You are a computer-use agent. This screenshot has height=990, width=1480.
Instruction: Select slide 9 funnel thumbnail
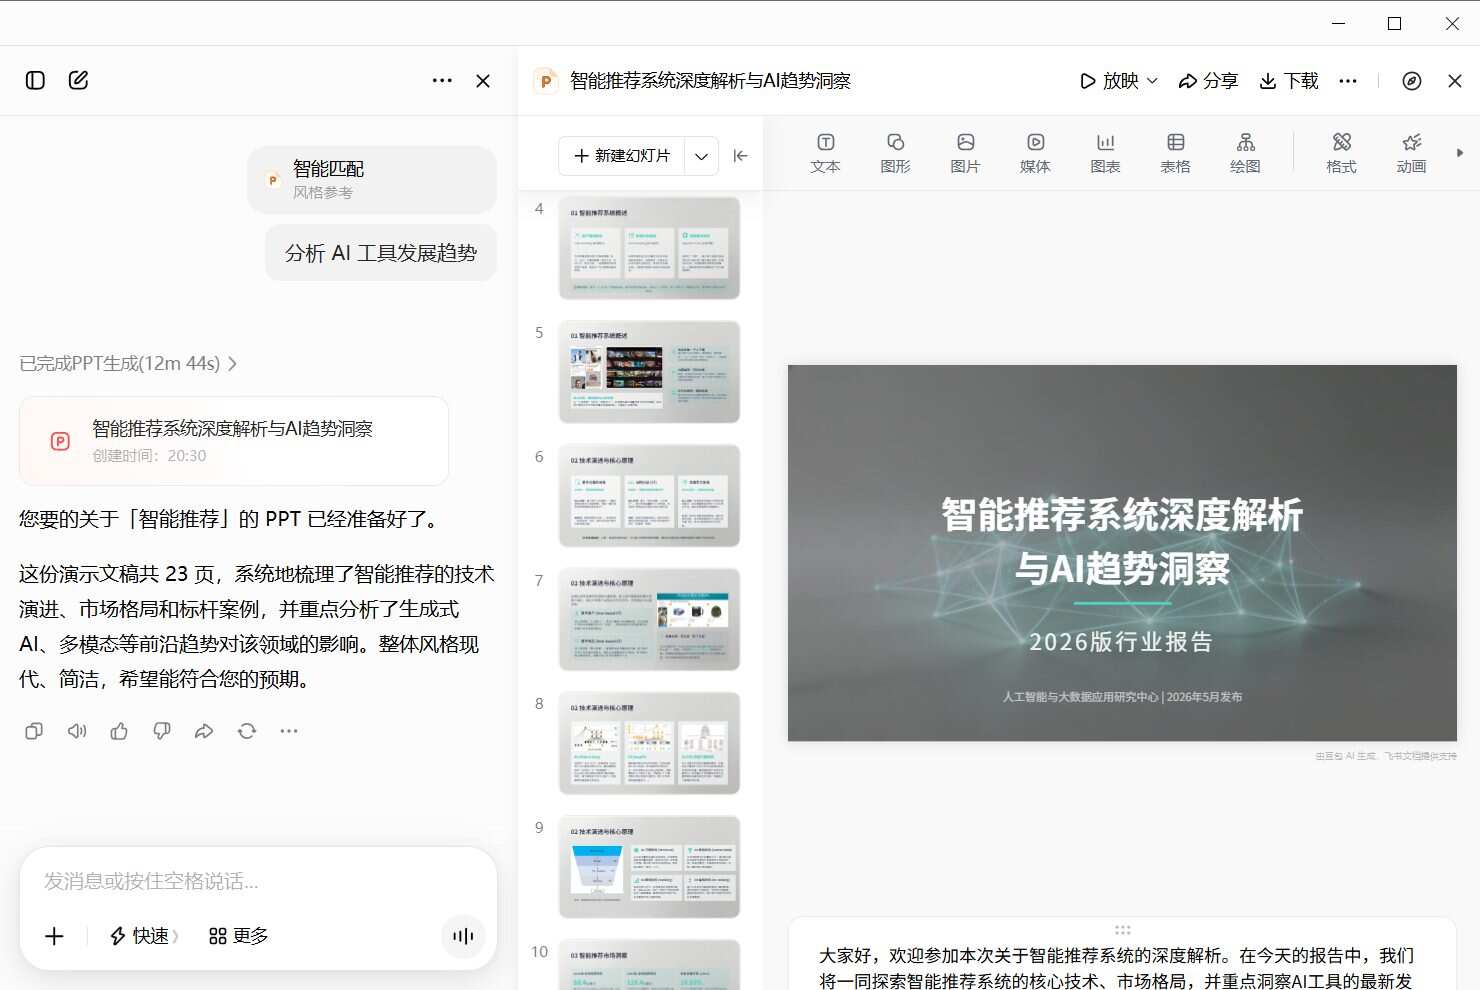[649, 867]
